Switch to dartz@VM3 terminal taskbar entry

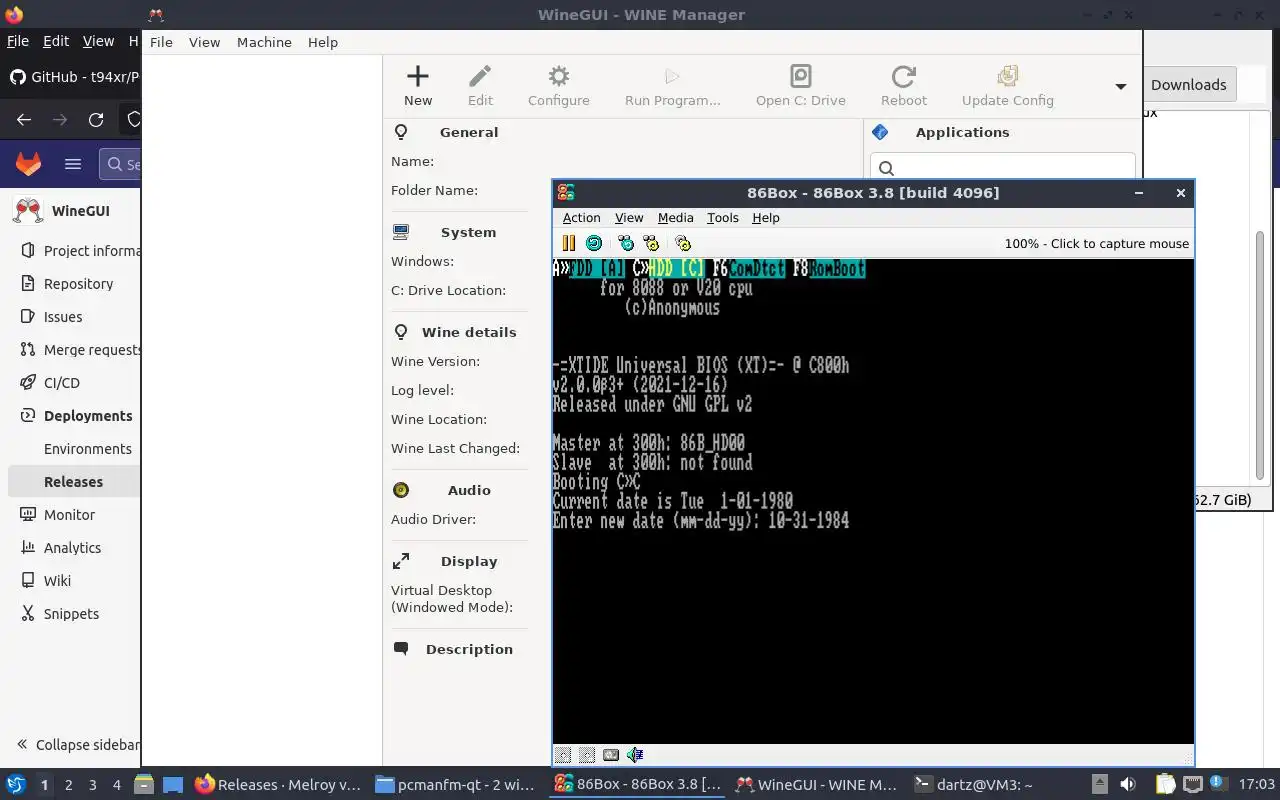pos(974,785)
